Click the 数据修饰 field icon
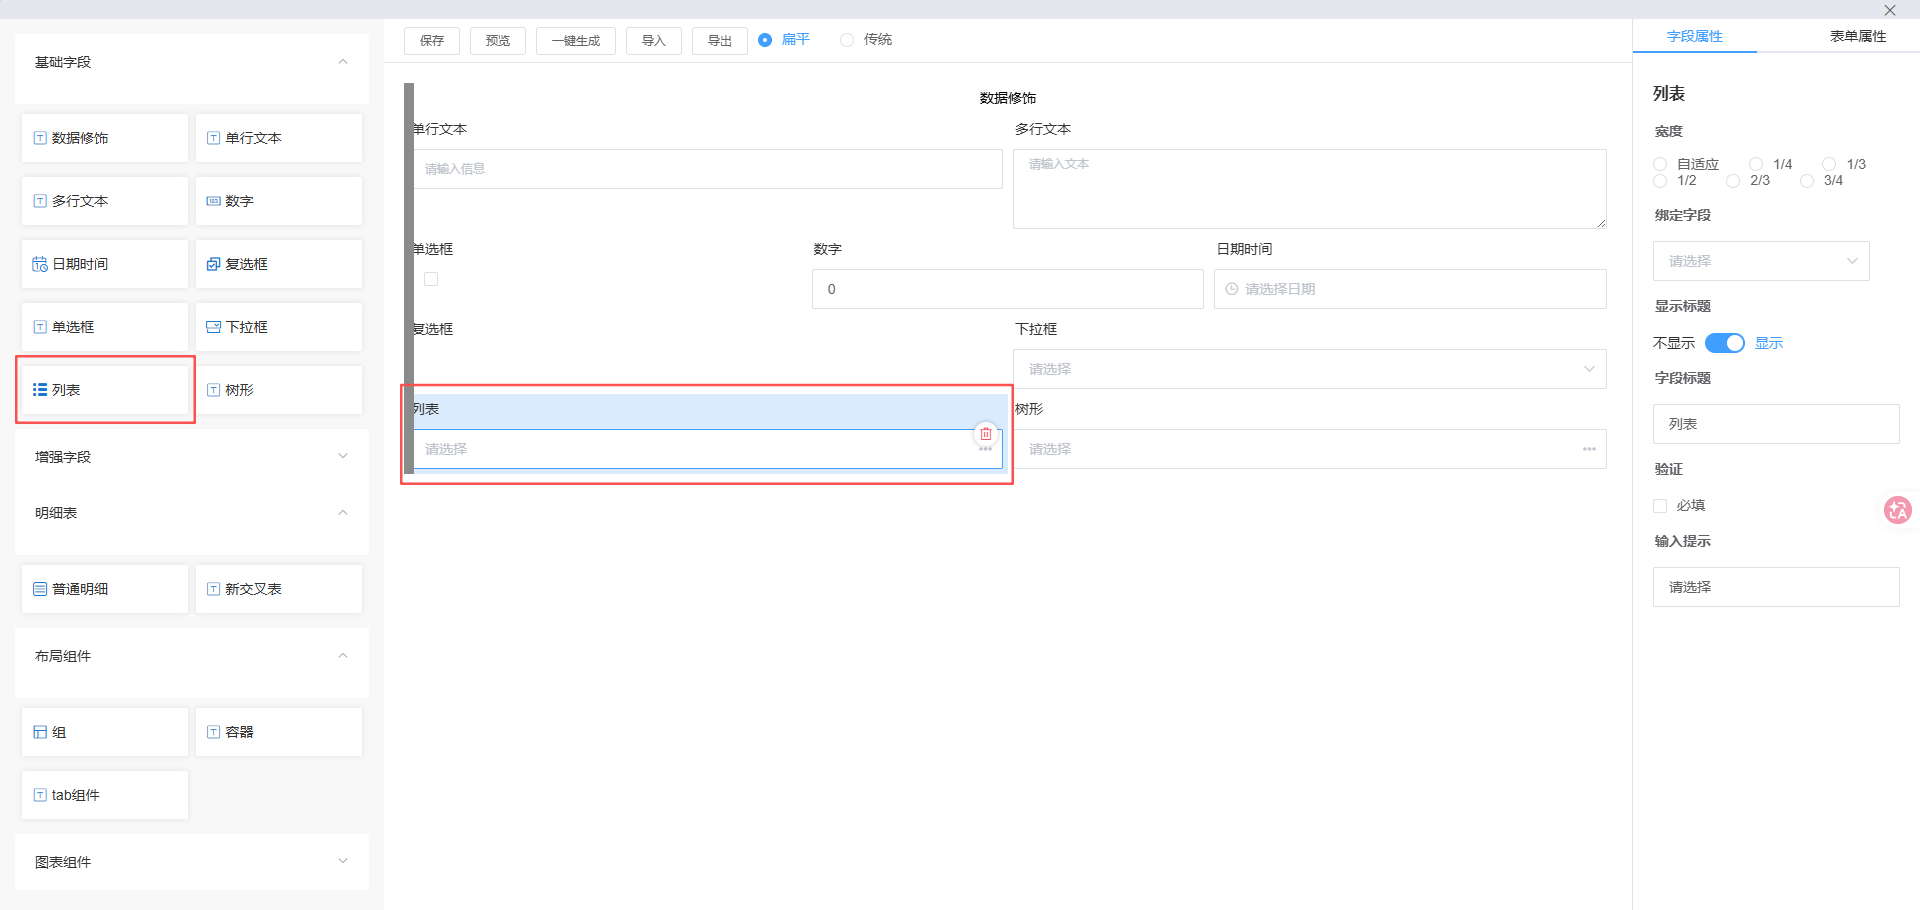Image resolution: width=1920 pixels, height=910 pixels. pyautogui.click(x=40, y=138)
